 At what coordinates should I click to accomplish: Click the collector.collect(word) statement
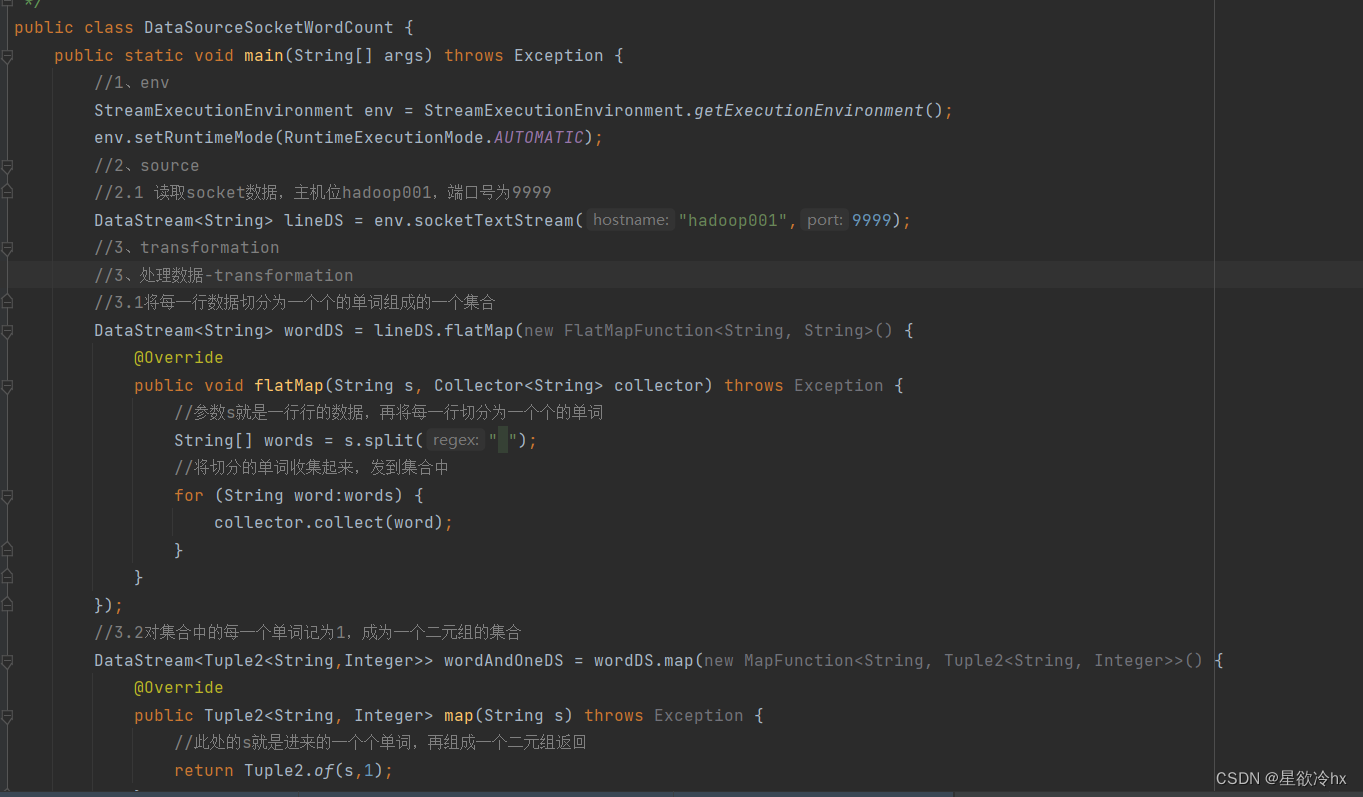click(x=330, y=522)
